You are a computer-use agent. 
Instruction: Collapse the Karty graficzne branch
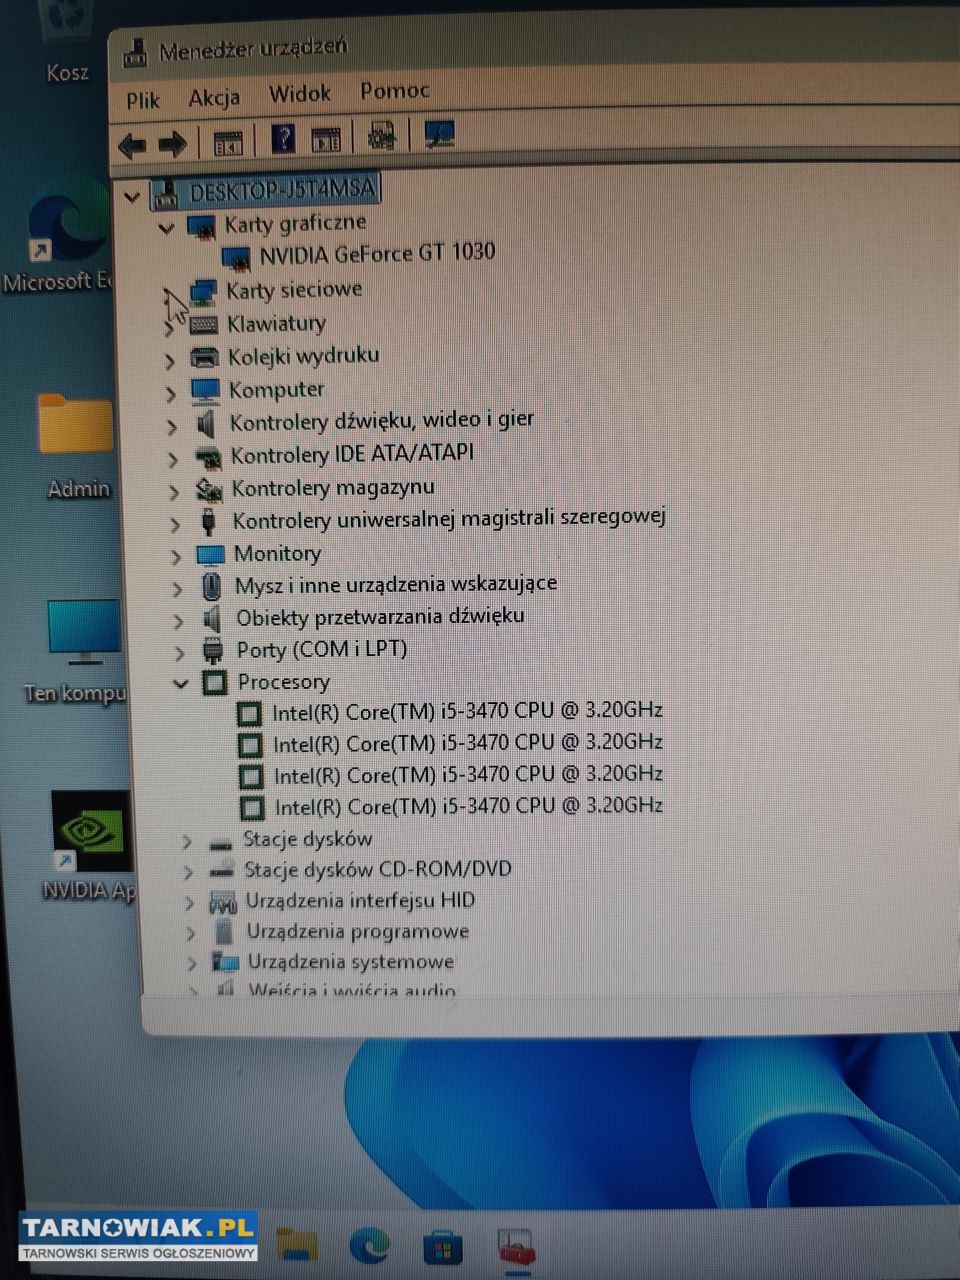point(166,229)
